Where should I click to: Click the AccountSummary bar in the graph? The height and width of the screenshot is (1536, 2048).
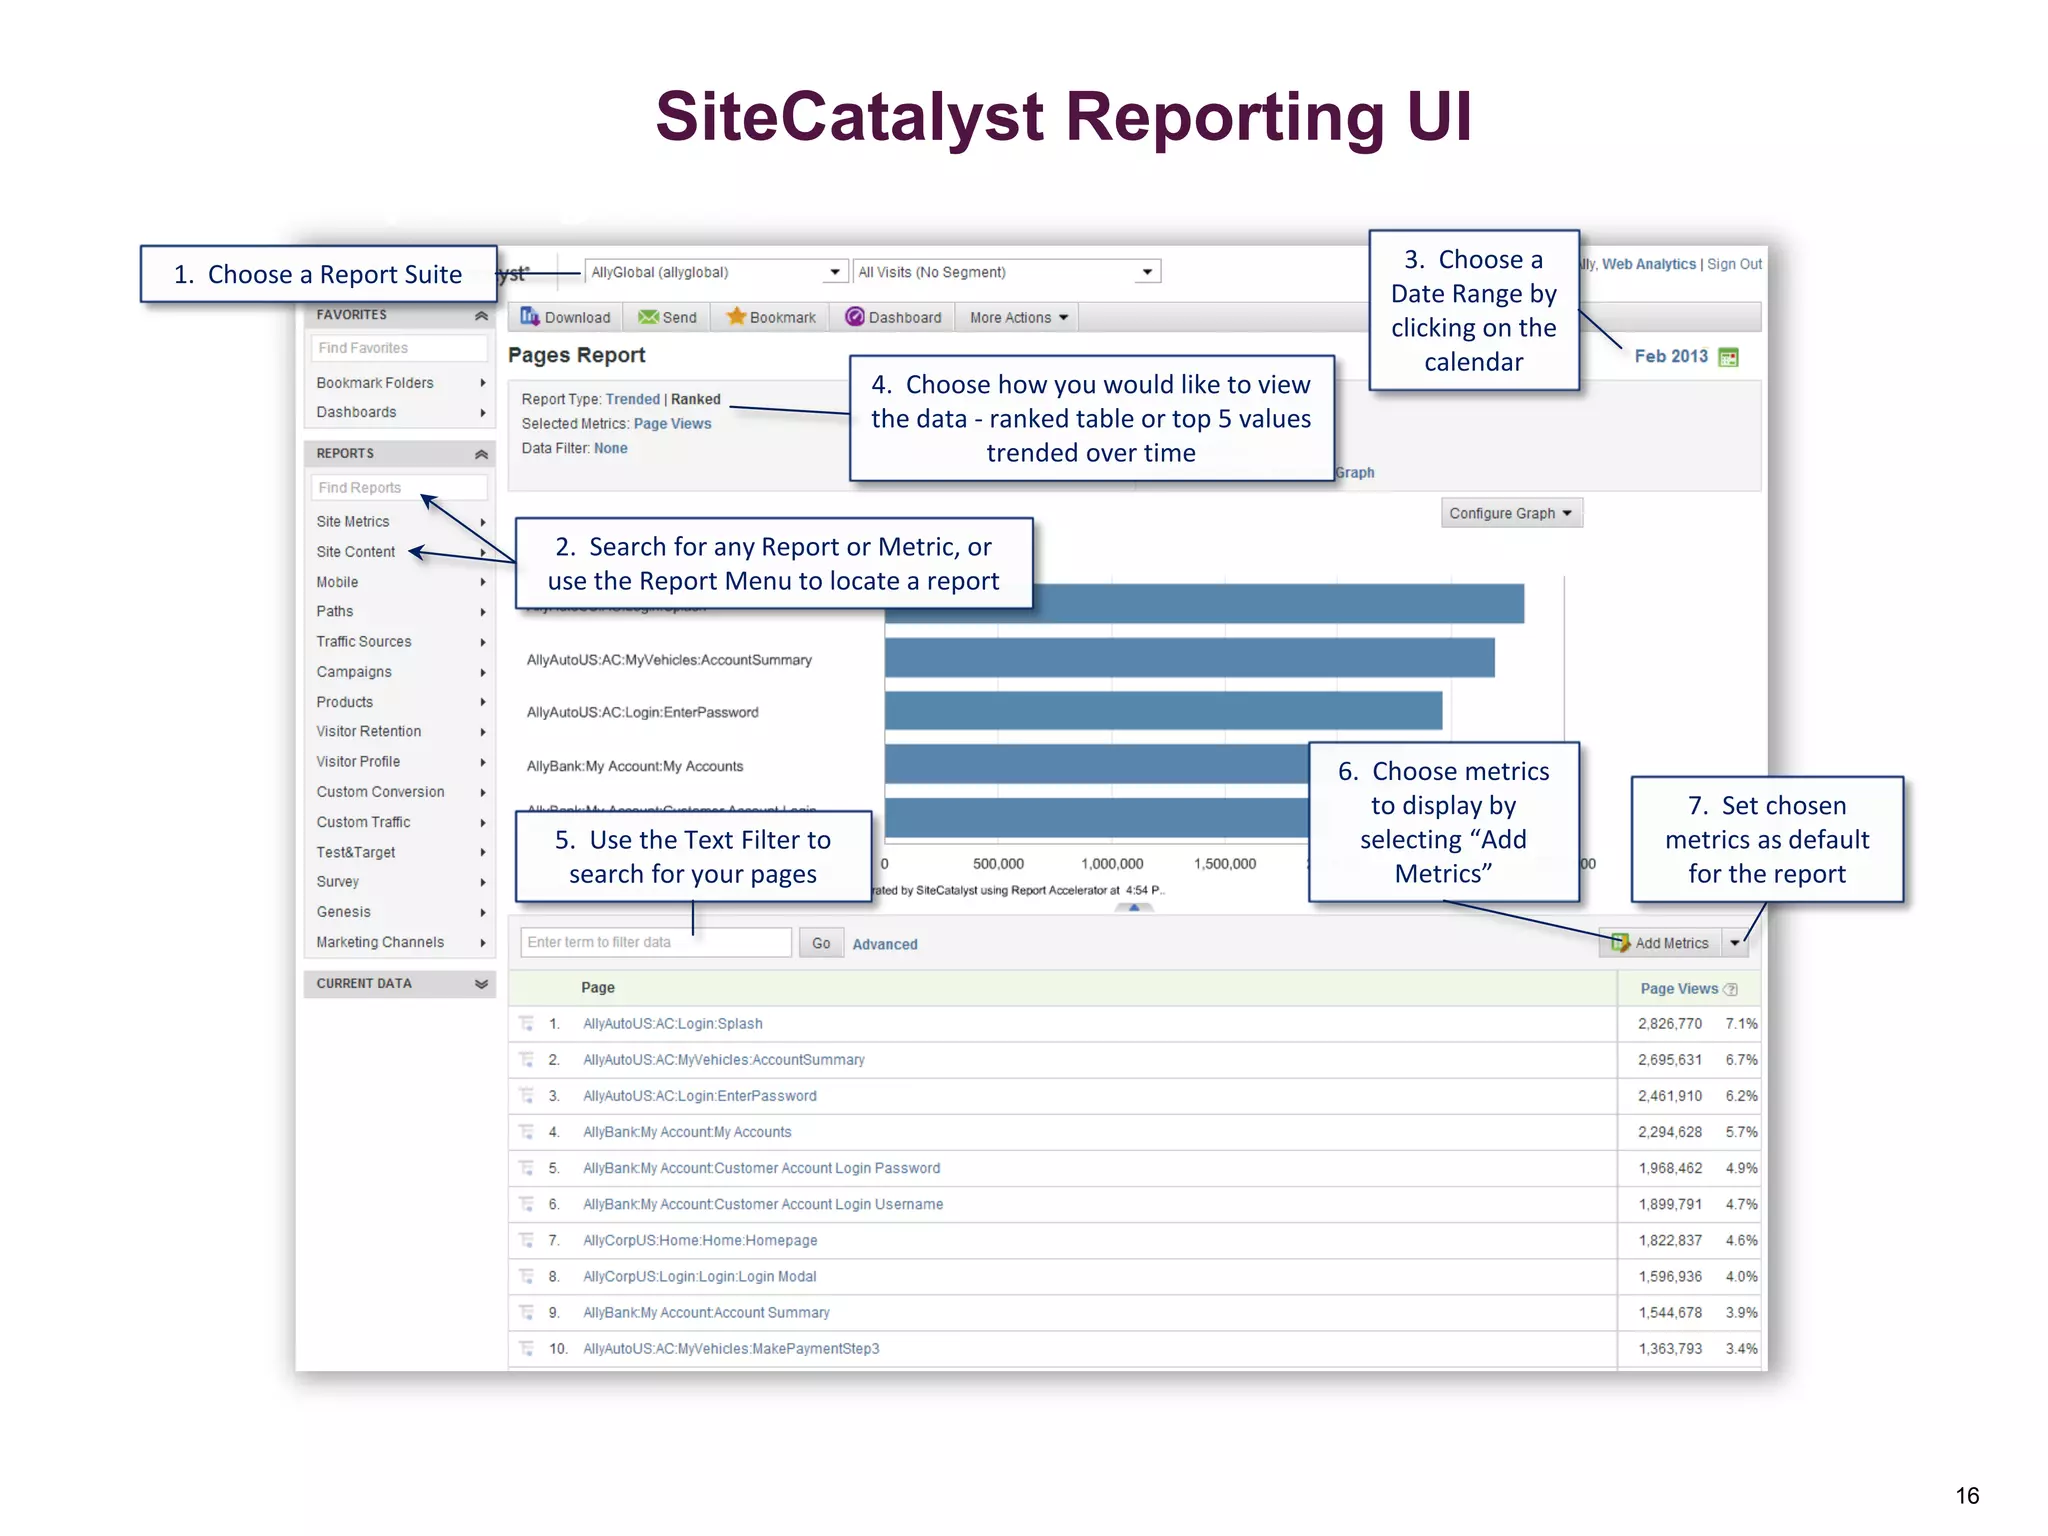click(1189, 658)
